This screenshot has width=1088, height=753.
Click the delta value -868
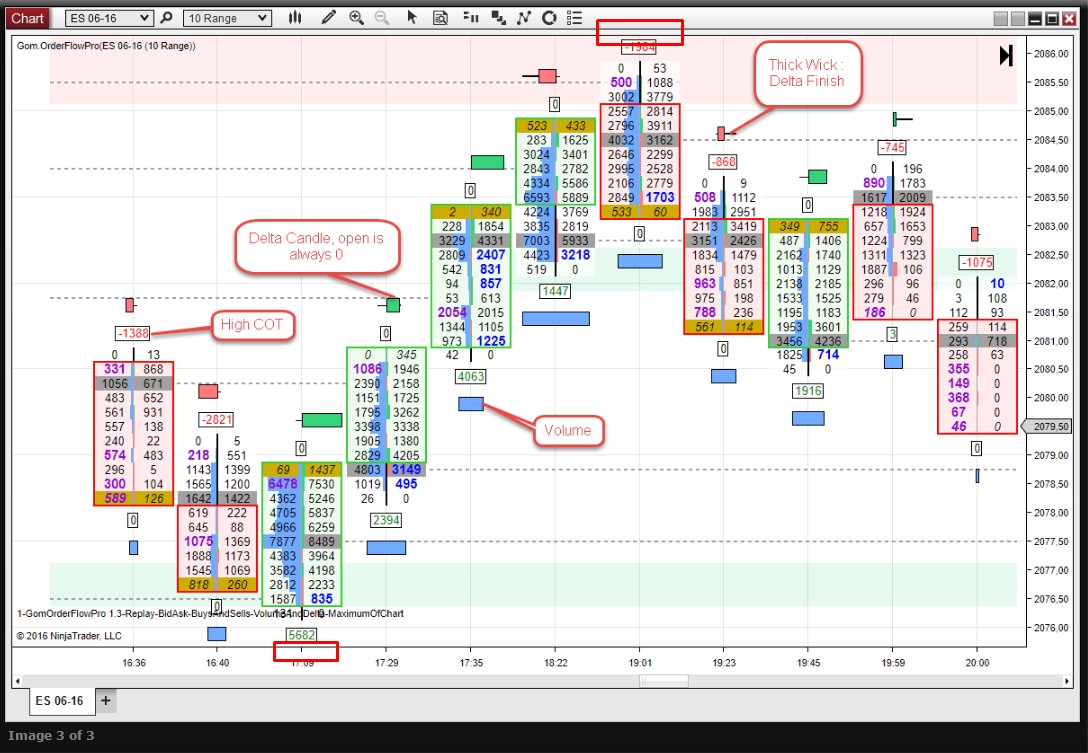723,162
